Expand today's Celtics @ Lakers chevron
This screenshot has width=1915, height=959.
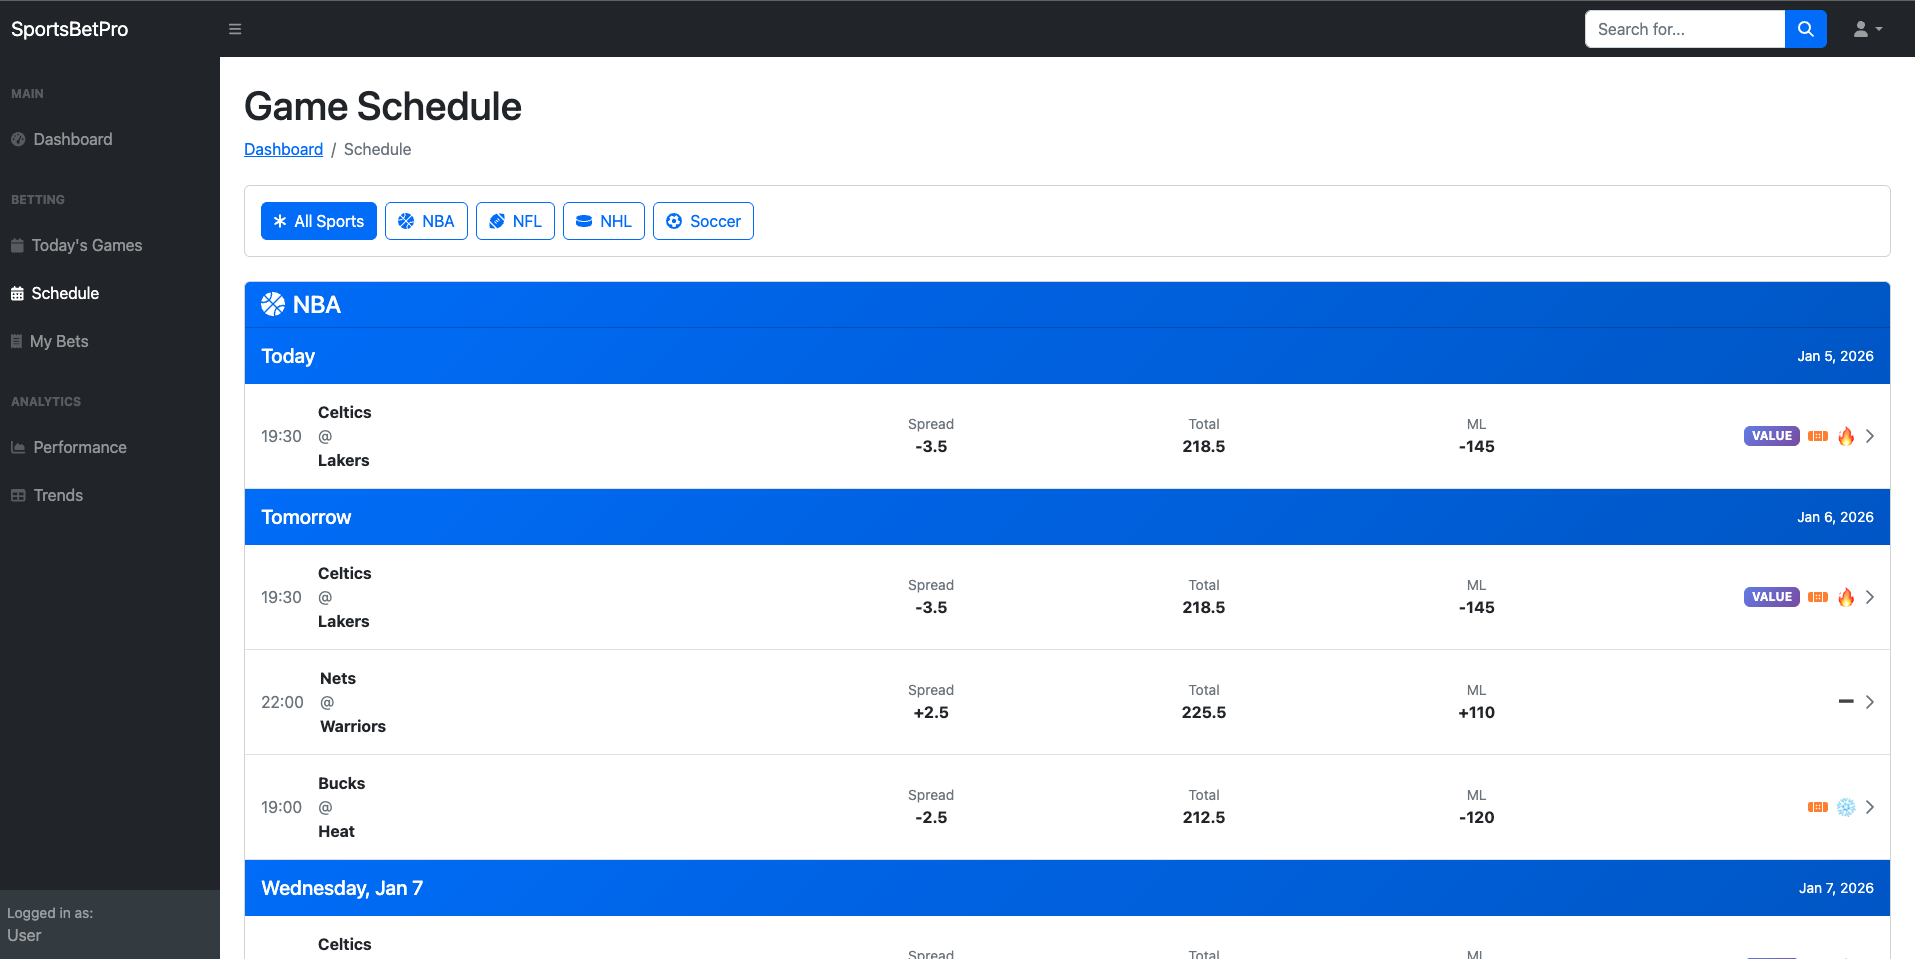[x=1869, y=436]
